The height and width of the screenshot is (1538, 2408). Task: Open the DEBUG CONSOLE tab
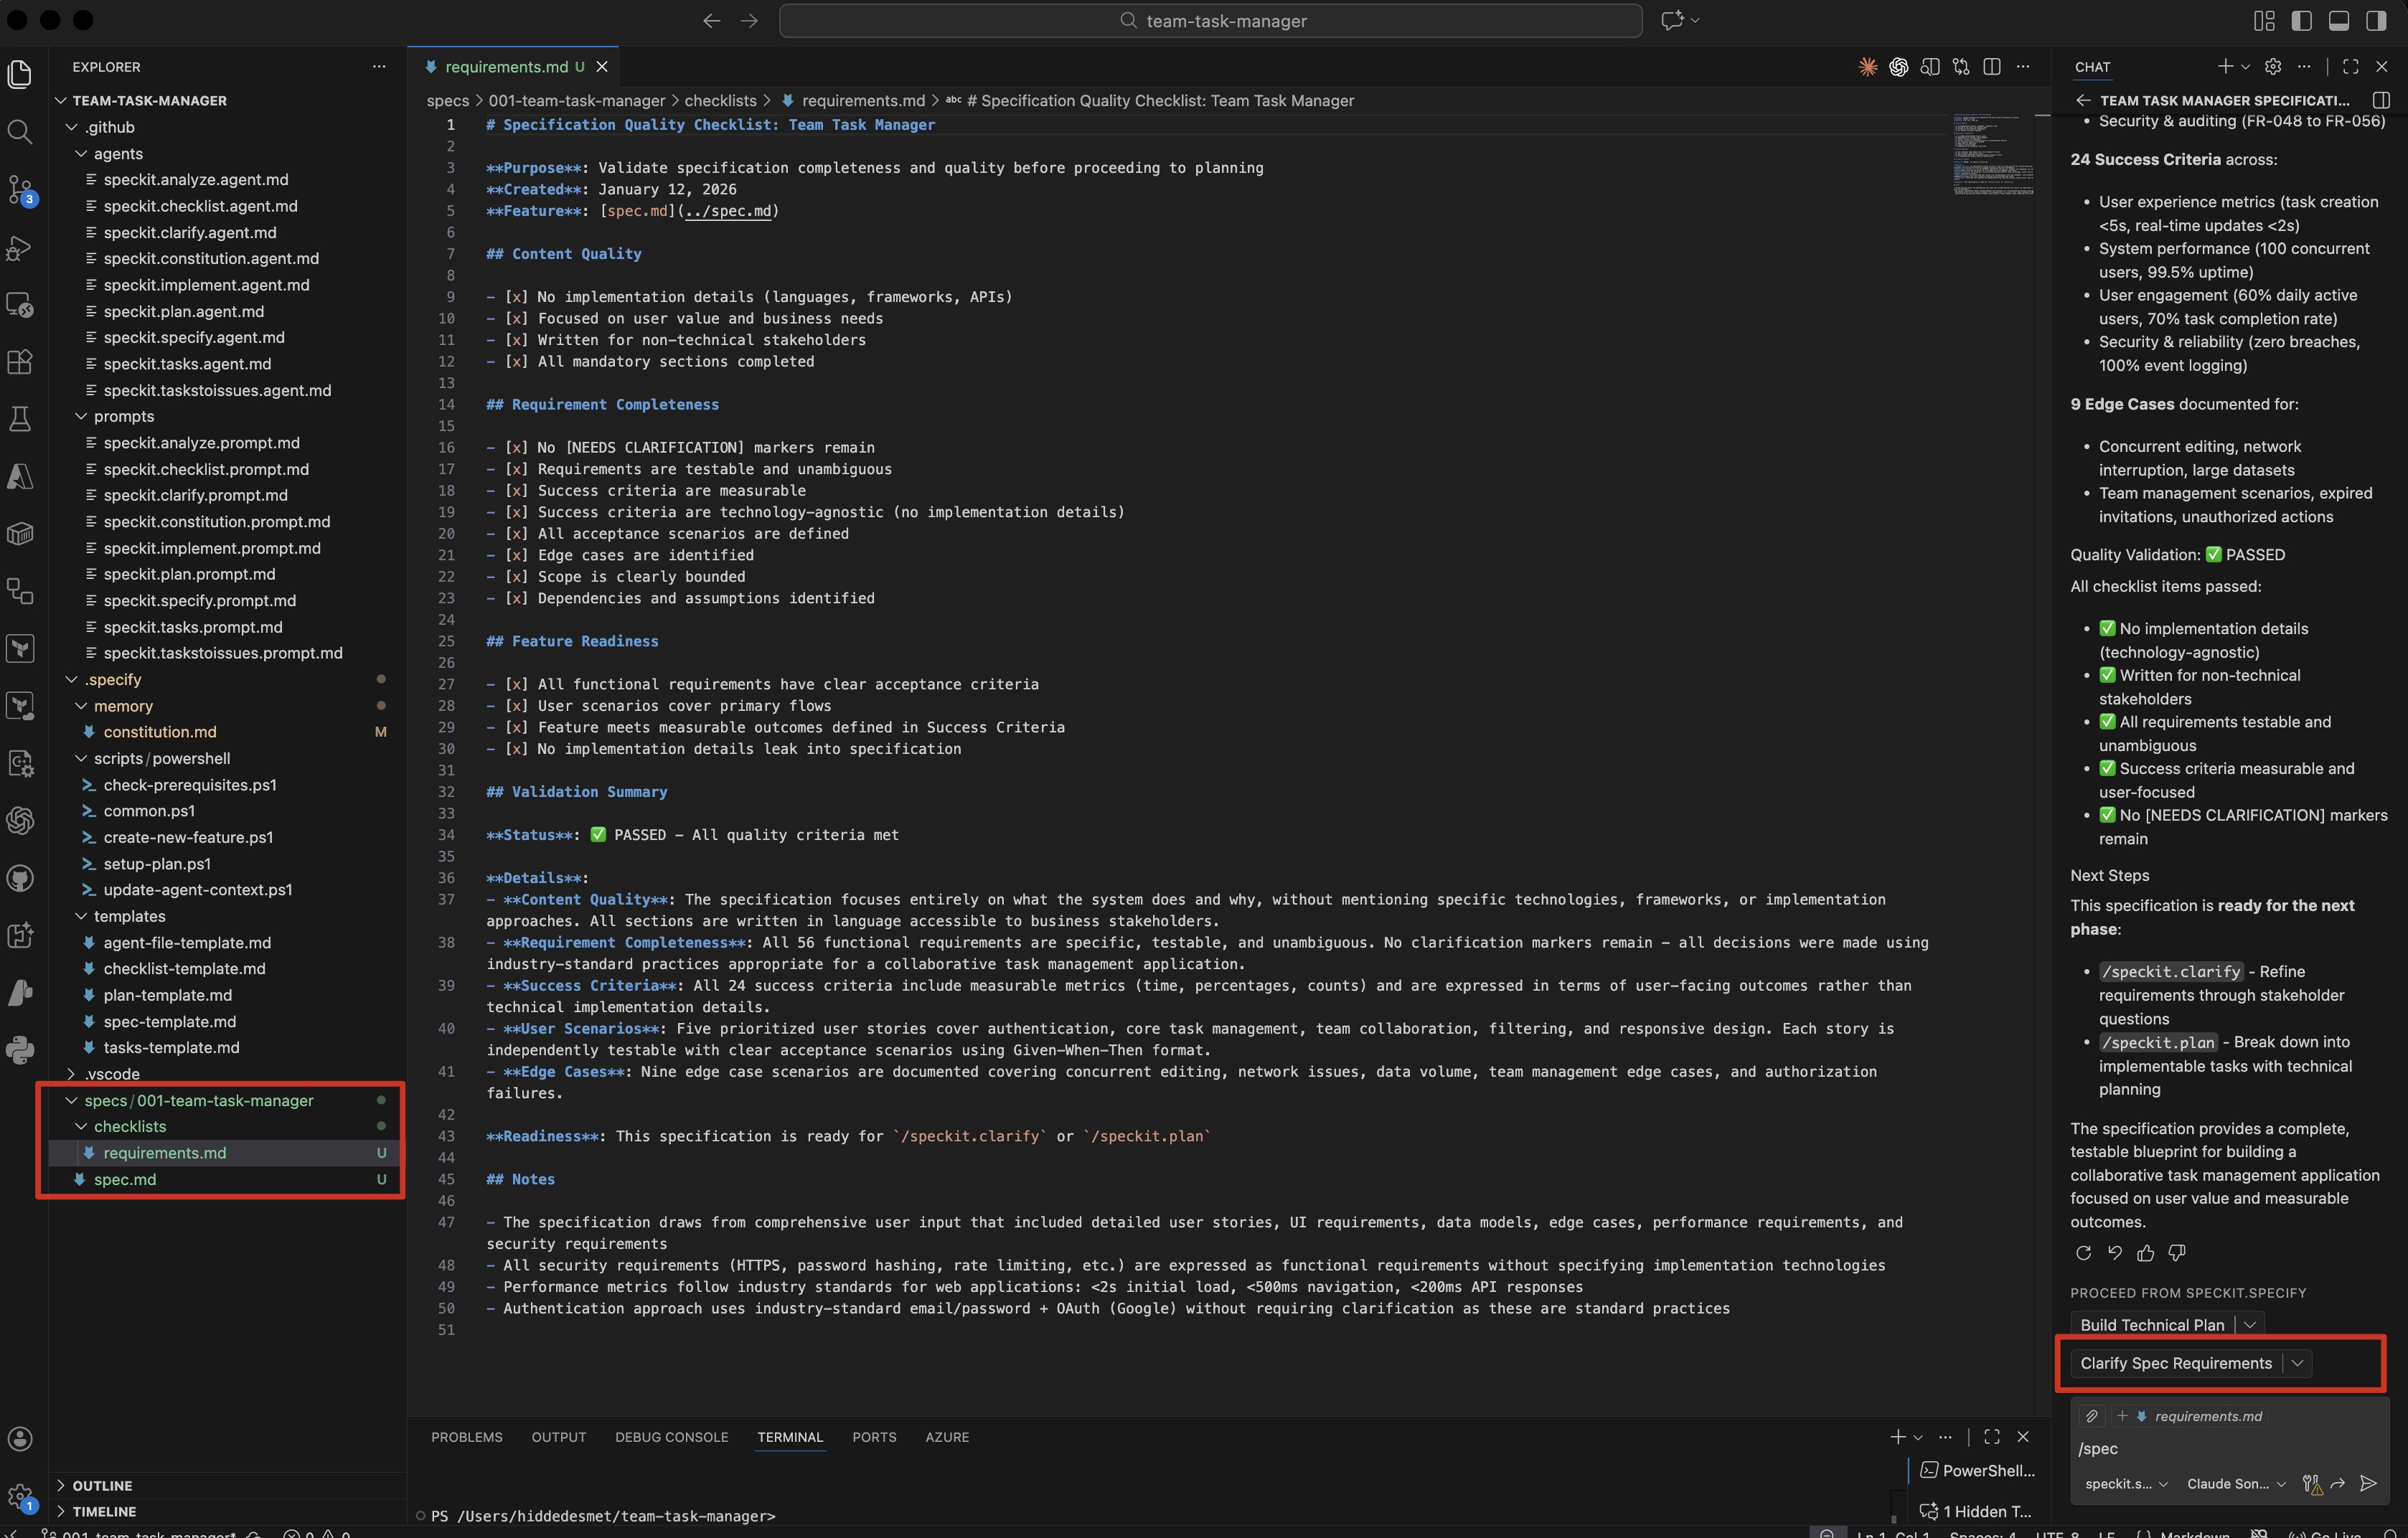click(672, 1437)
